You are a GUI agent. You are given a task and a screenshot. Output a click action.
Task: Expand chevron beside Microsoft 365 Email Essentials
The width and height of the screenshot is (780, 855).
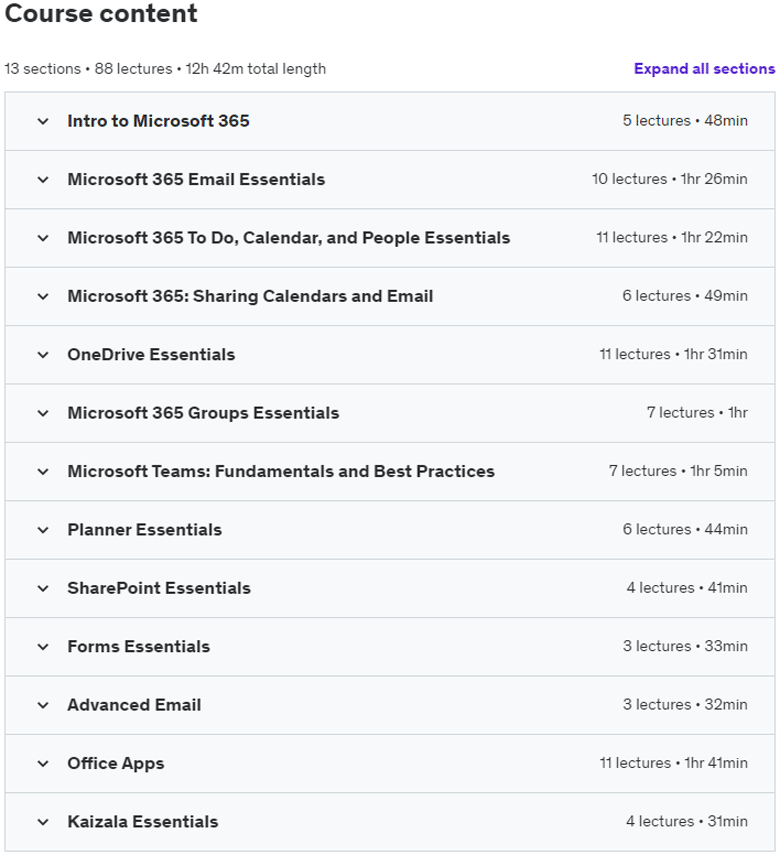click(x=43, y=179)
